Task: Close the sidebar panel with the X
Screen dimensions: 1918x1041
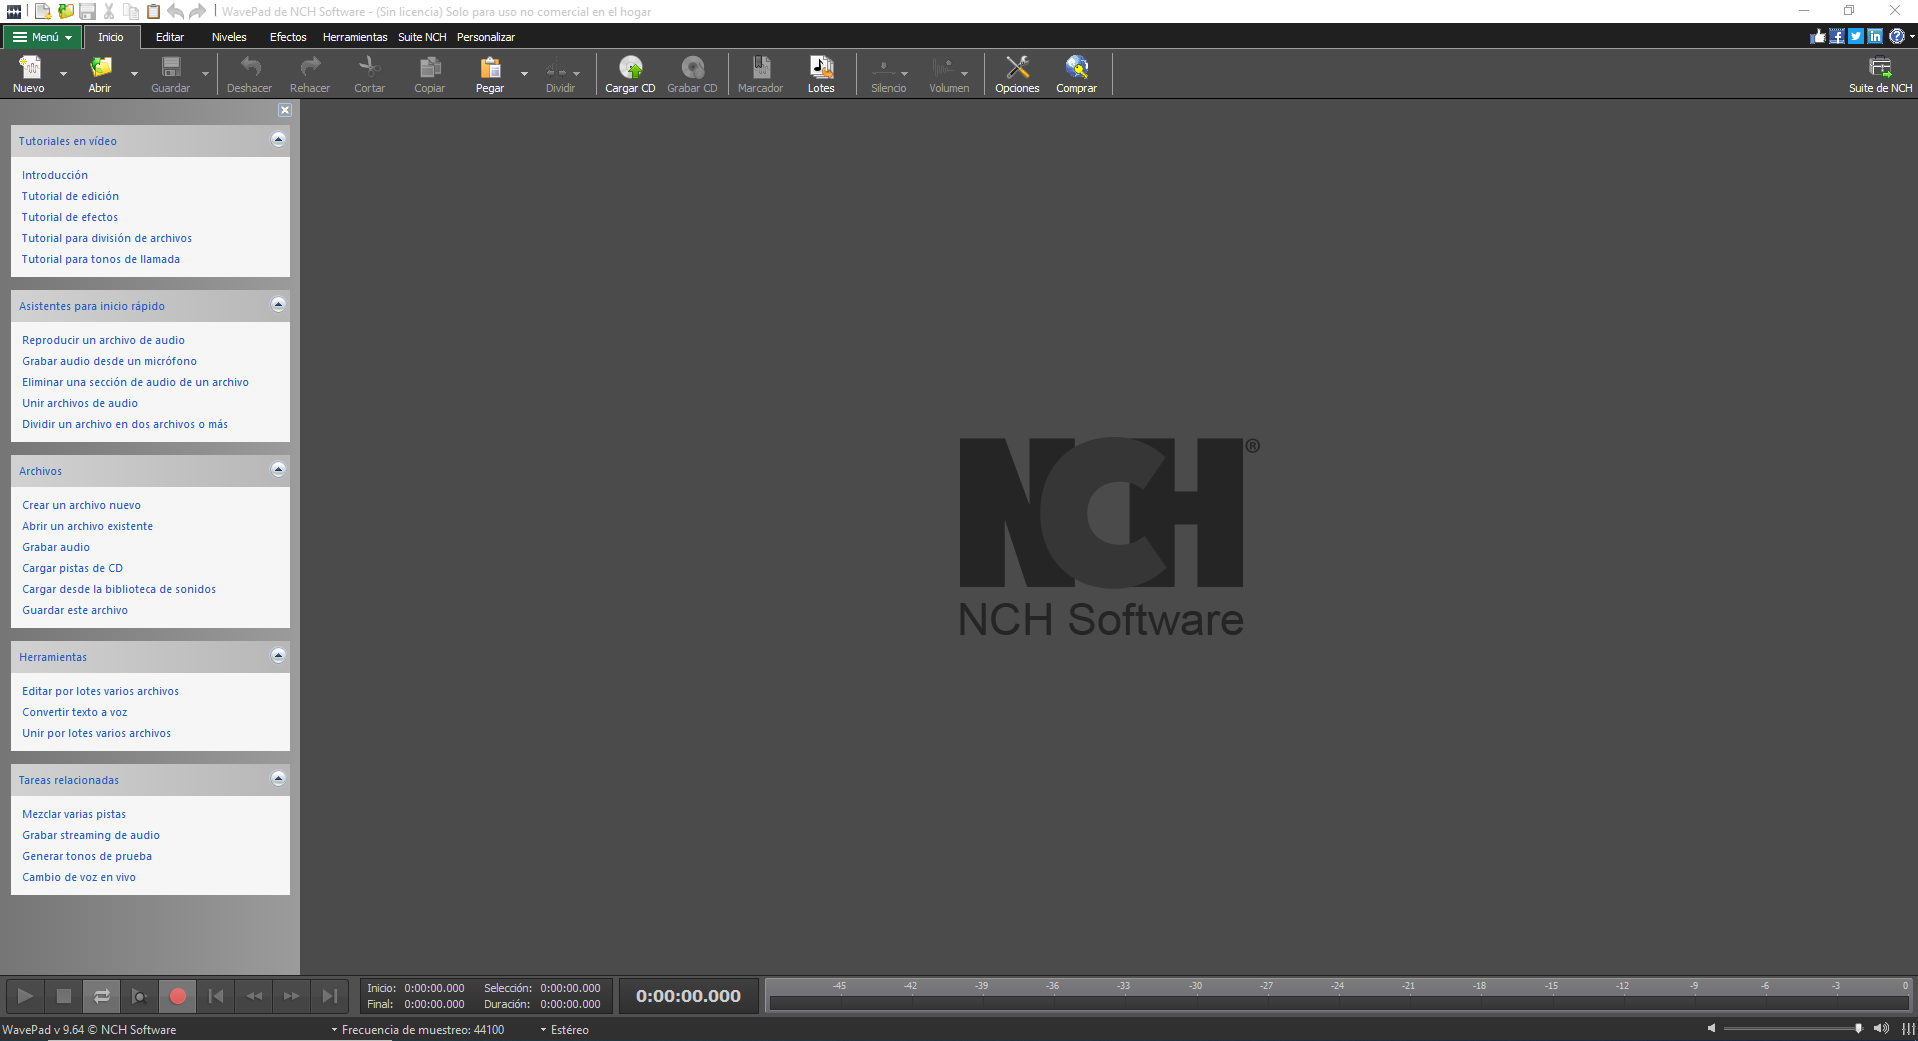Action: [x=285, y=110]
